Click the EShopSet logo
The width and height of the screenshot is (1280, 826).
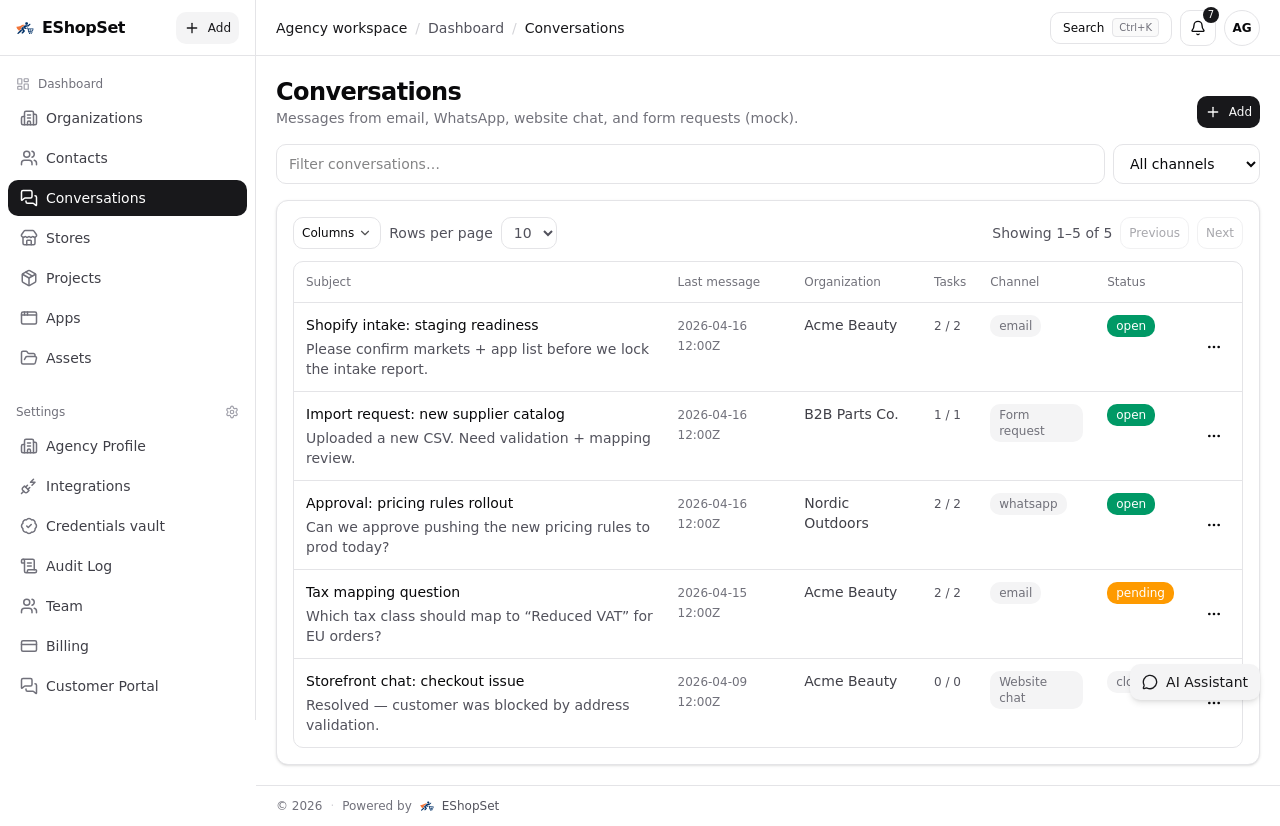[x=70, y=27]
